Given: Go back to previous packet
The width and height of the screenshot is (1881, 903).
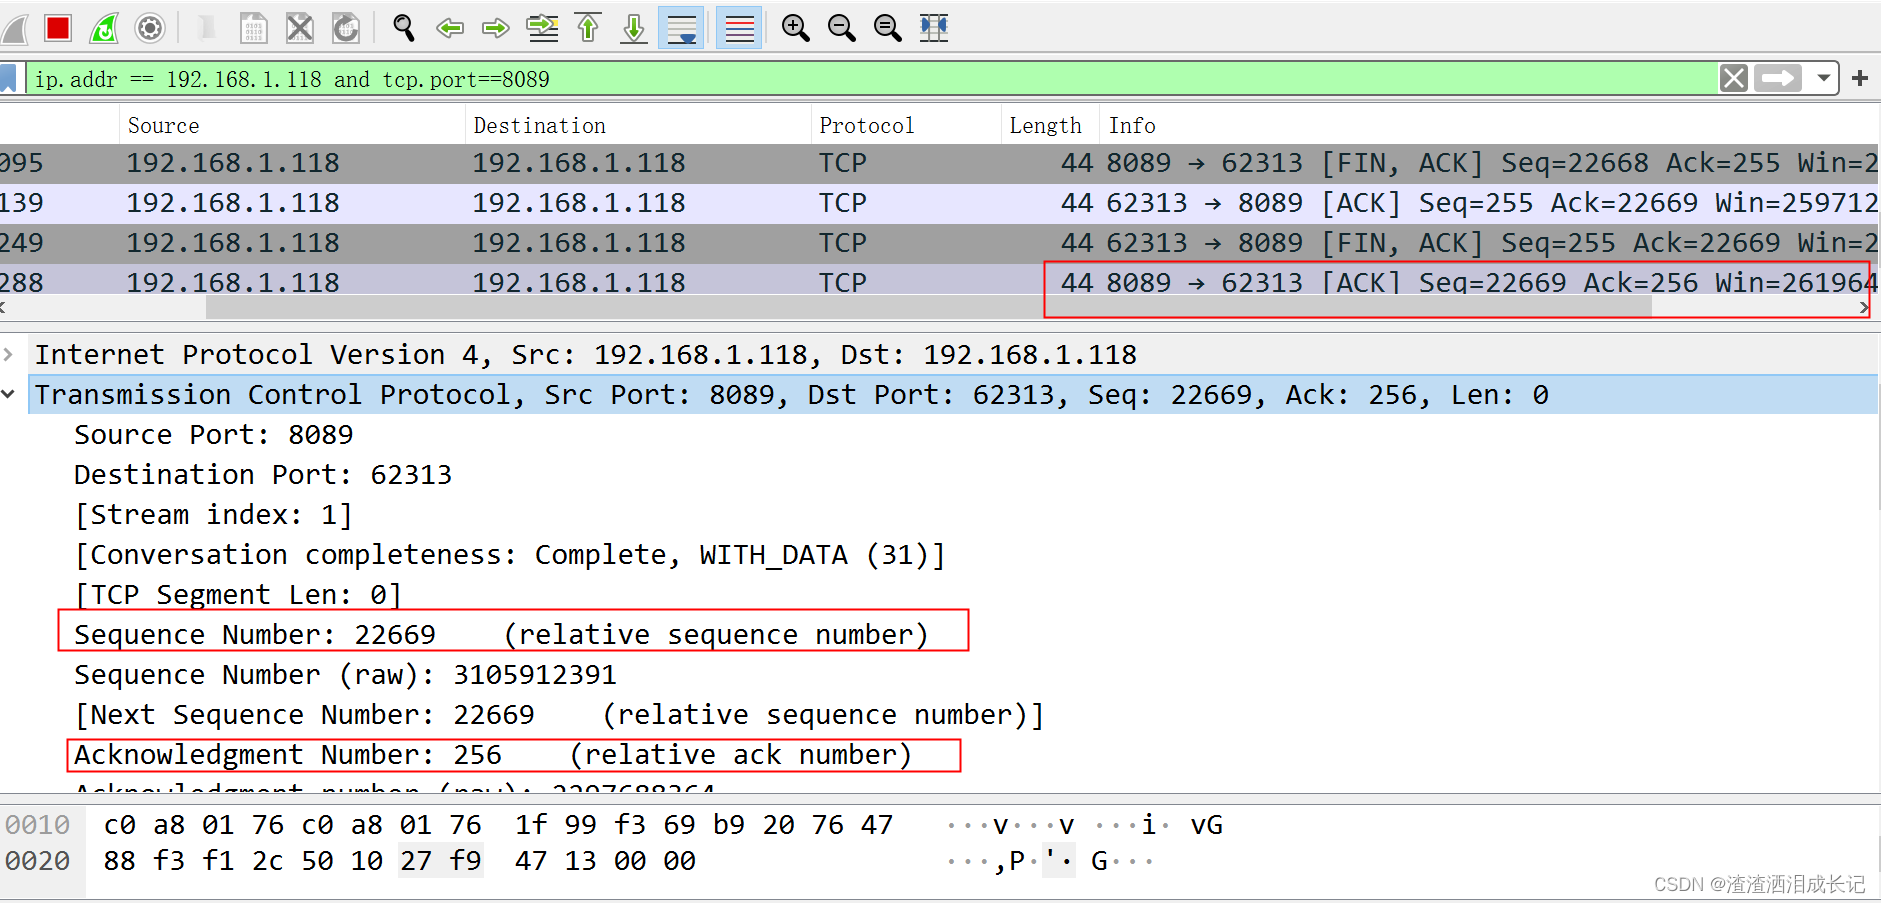Looking at the screenshot, I should tap(450, 28).
